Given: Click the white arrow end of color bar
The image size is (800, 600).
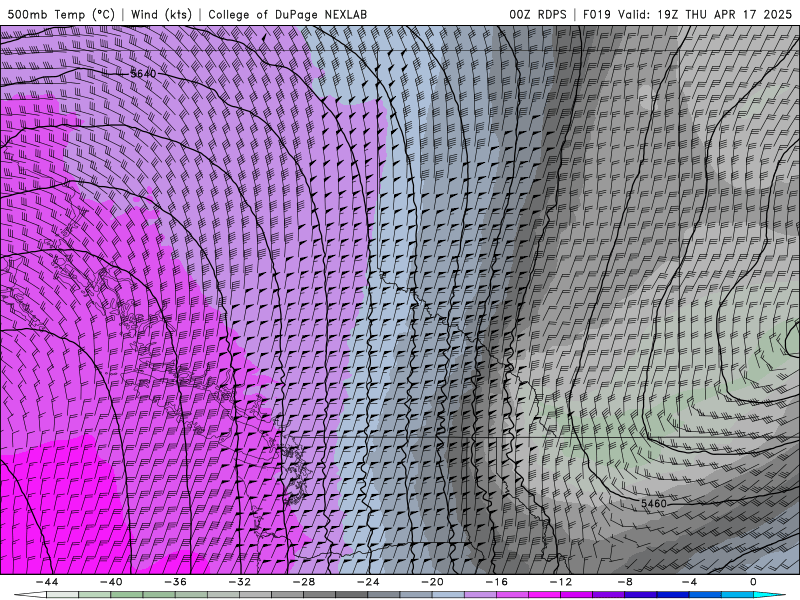Looking at the screenshot, I should [x=30, y=595].
